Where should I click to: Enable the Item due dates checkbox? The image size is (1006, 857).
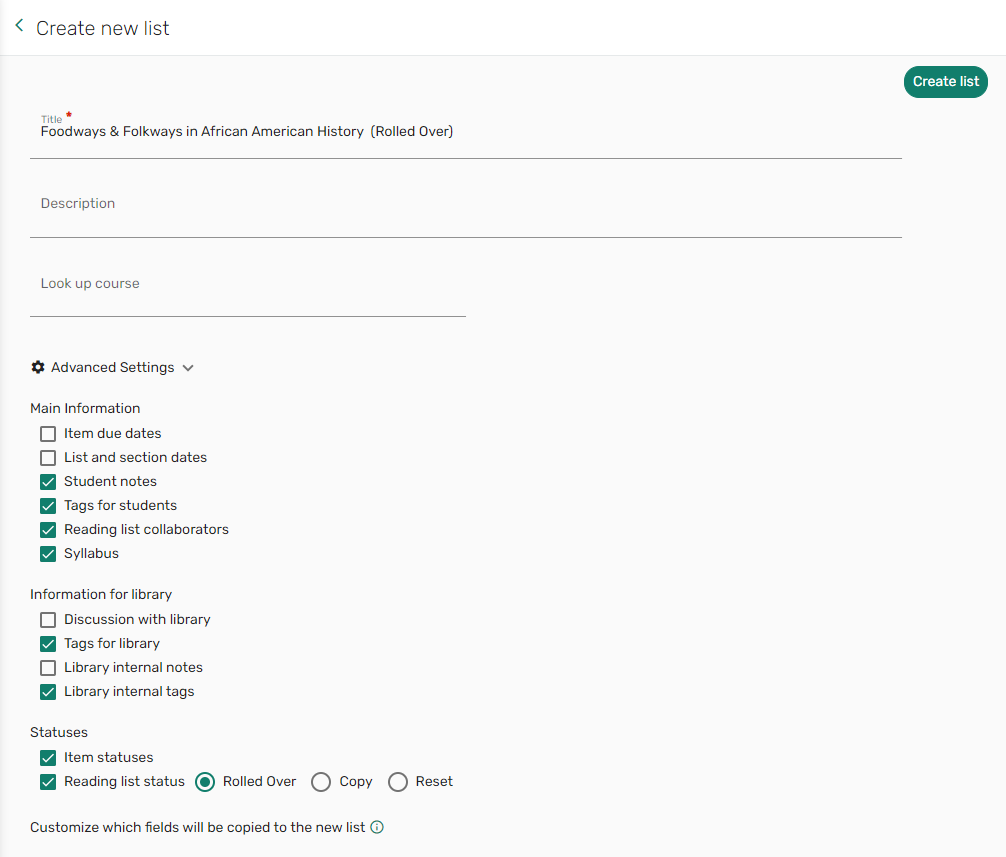[x=48, y=434]
